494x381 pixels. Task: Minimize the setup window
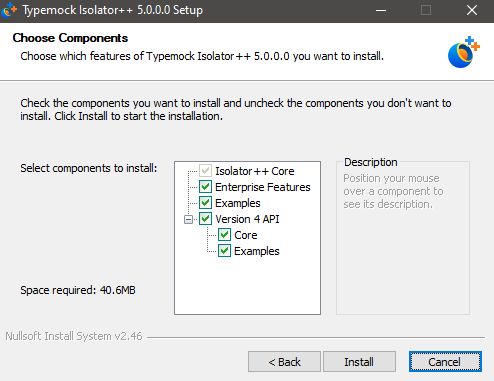[x=381, y=10]
